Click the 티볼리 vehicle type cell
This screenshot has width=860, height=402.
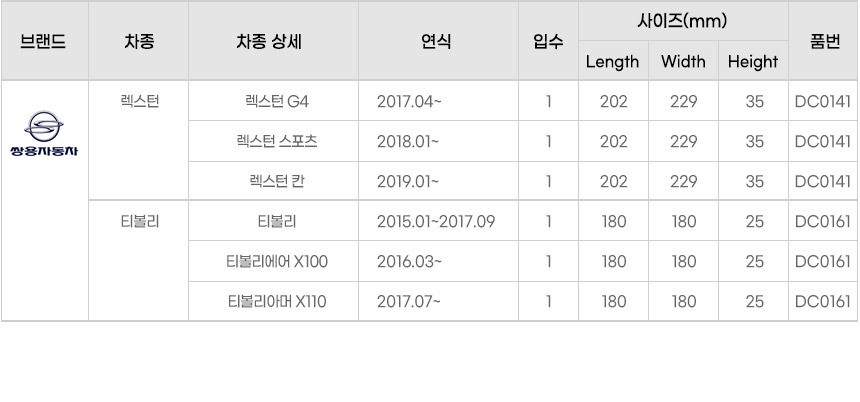[139, 222]
